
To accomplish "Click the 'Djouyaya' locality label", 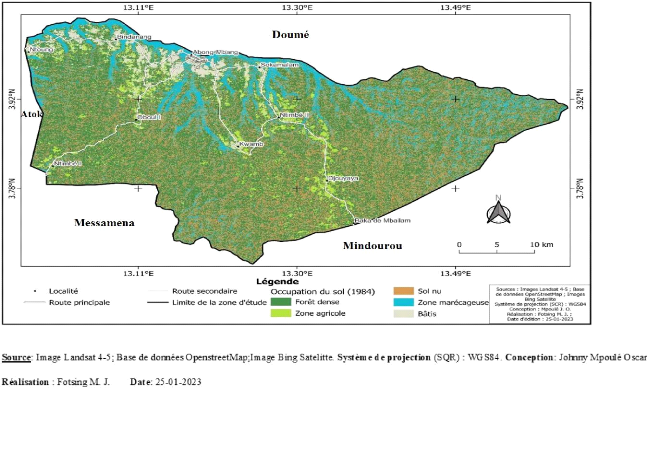I will (x=343, y=178).
